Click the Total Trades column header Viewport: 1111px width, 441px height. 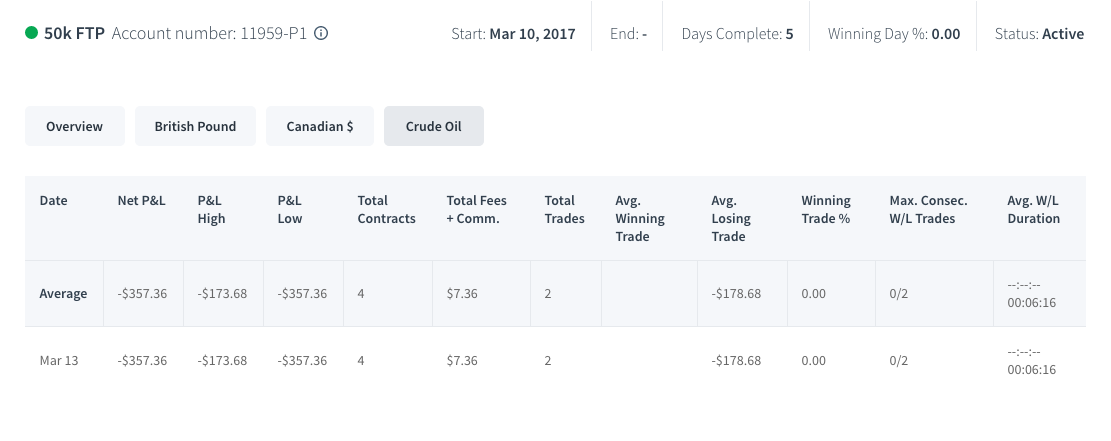[565, 209]
